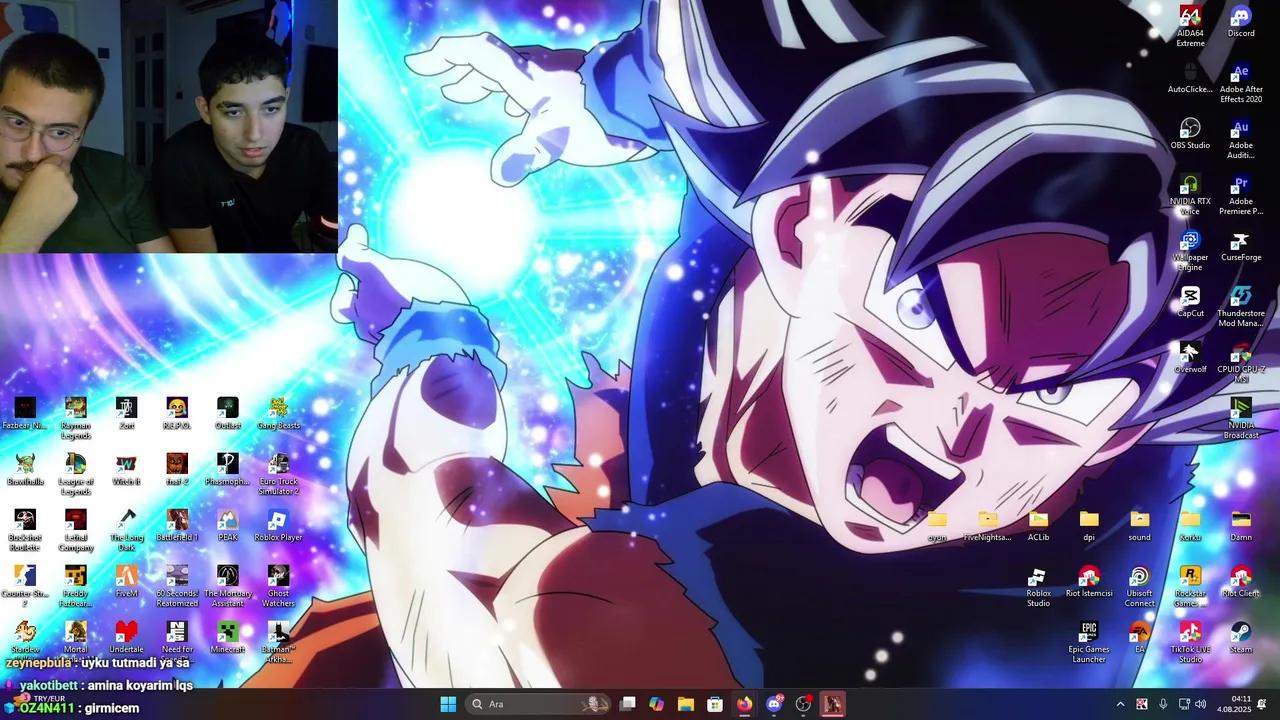Select the CPUID CPU-Z MSI shortcut
The height and width of the screenshot is (720, 1280).
point(1240,363)
